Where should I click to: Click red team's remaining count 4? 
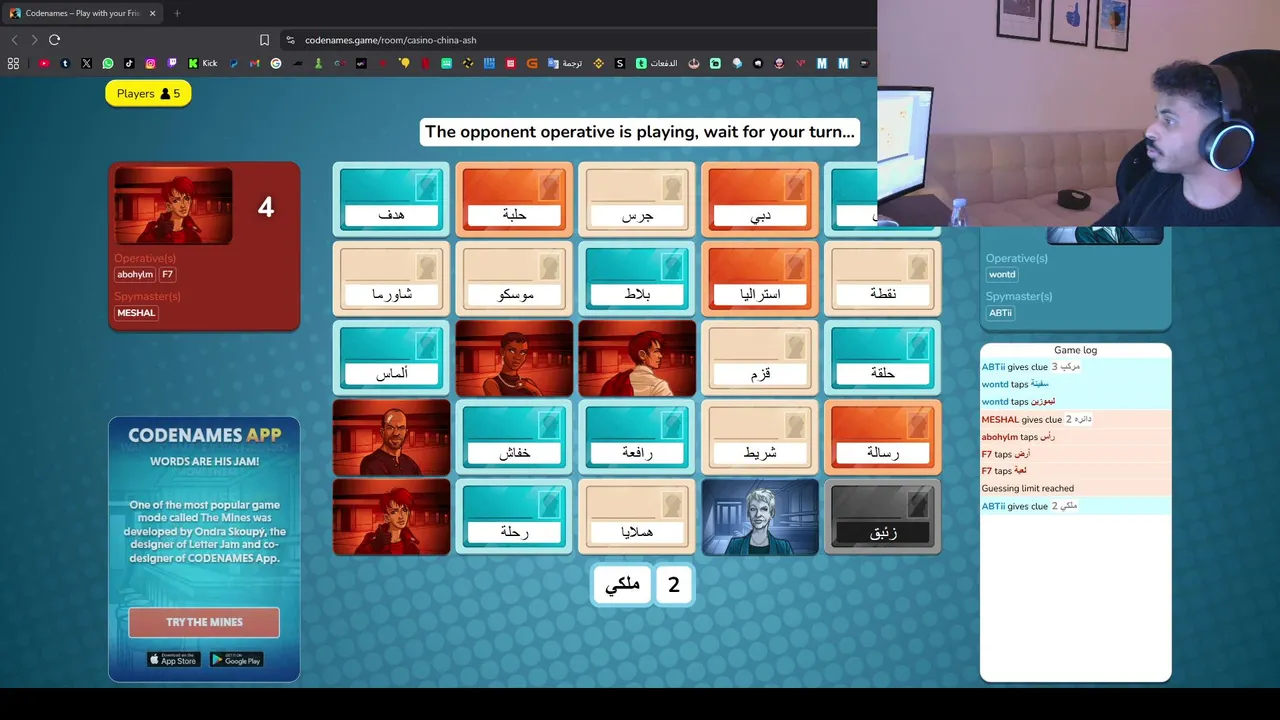point(265,207)
